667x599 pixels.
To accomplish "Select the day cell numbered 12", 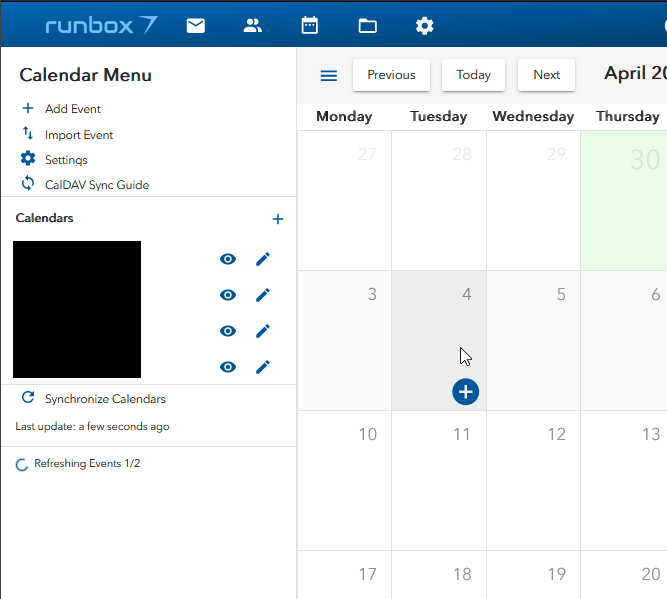I will (x=533, y=480).
